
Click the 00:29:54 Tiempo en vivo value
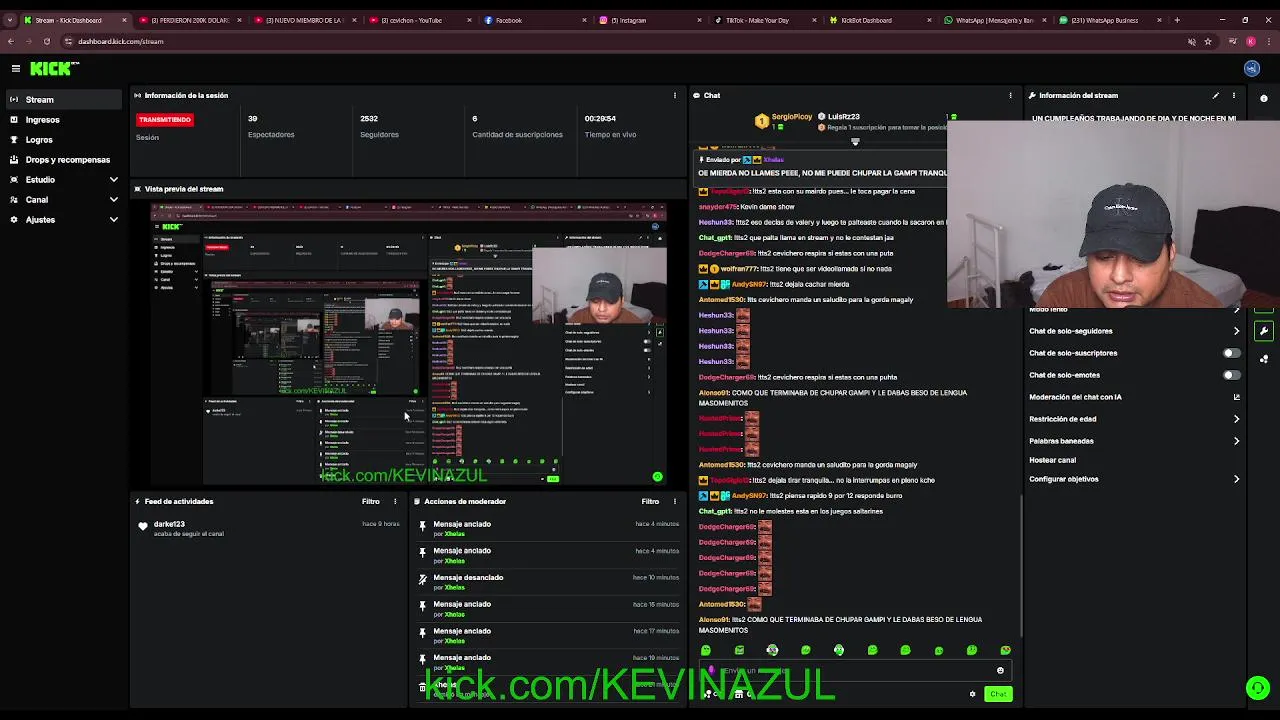[600, 118]
